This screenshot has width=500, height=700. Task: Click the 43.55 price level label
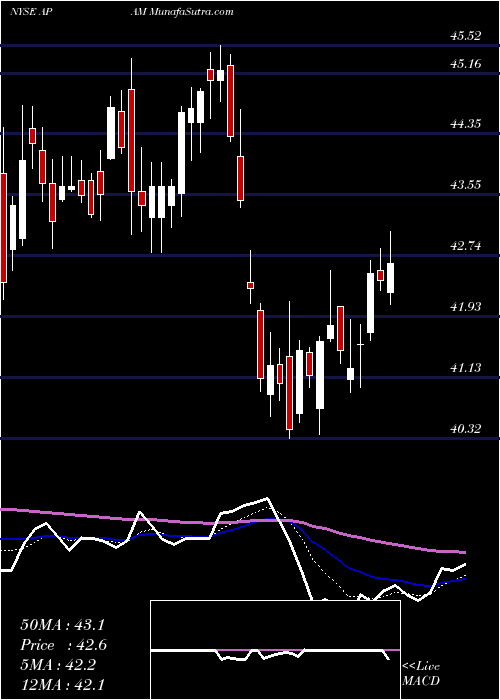466,185
